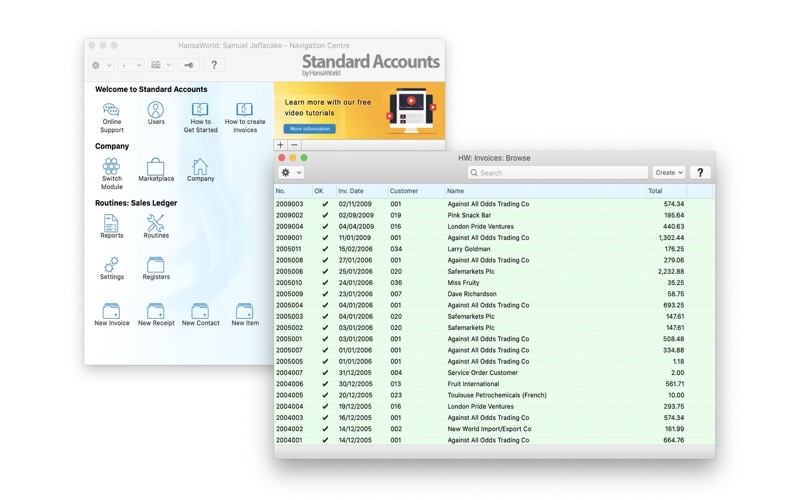Screen dimensions: 800x500
Task: Sort by Customer column header
Action: [416, 191]
